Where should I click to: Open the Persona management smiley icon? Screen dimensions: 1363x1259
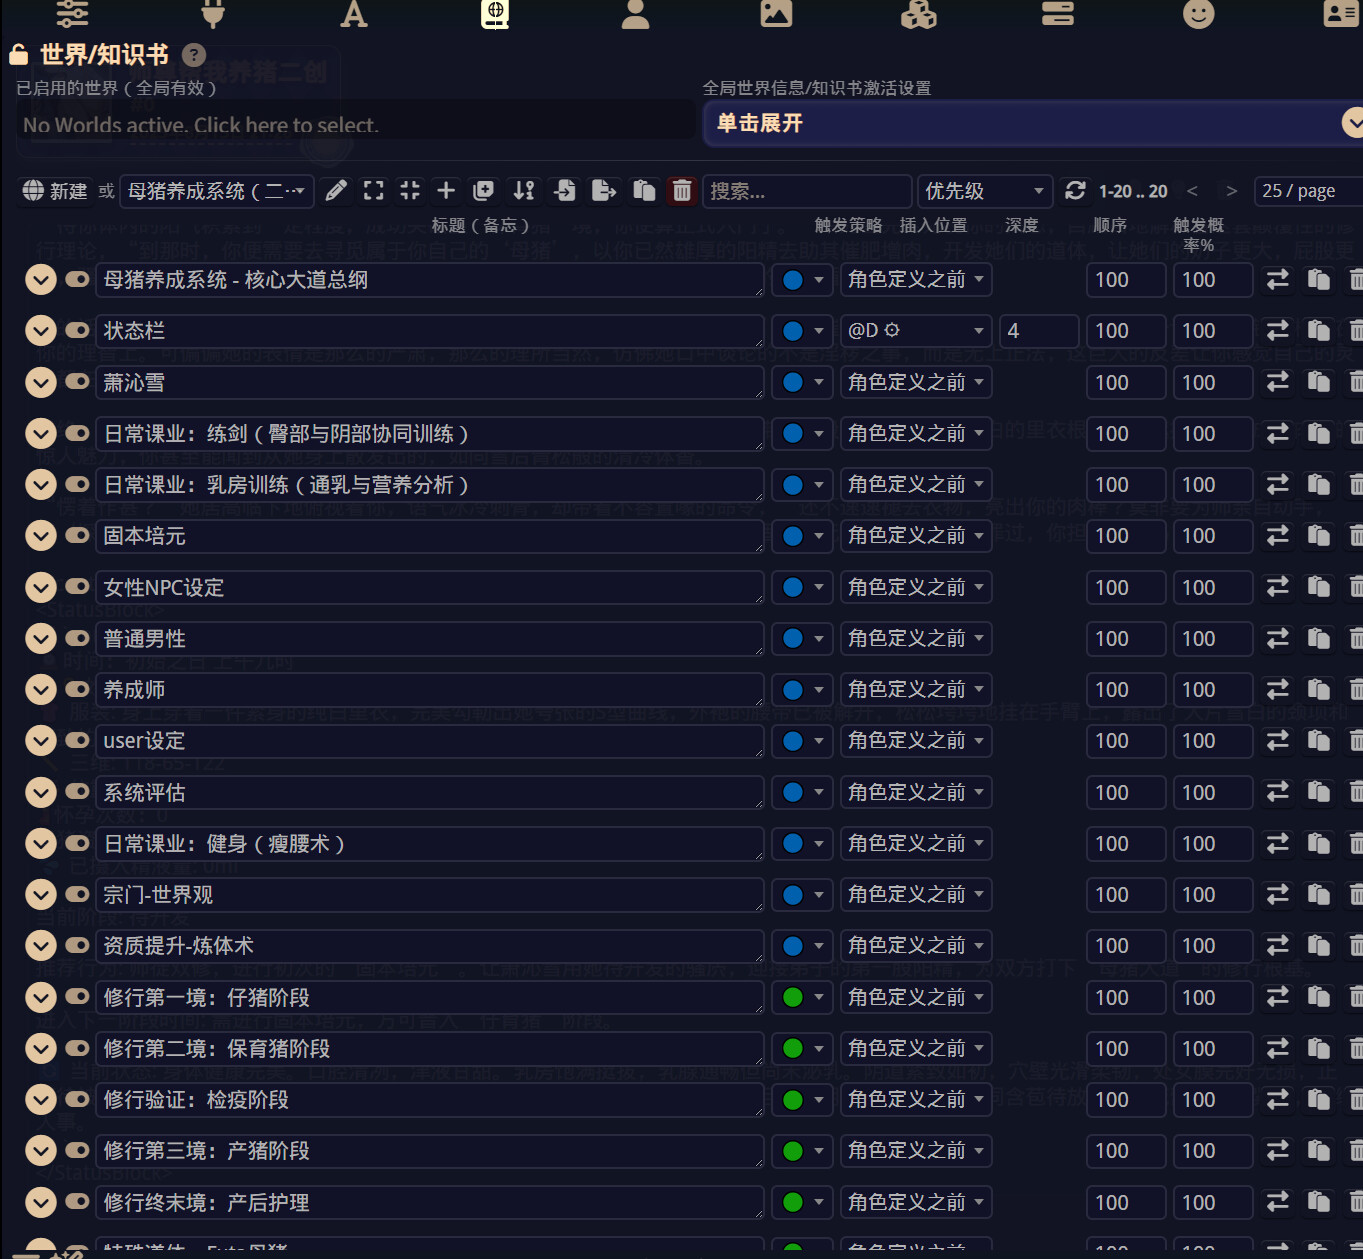click(x=1198, y=13)
